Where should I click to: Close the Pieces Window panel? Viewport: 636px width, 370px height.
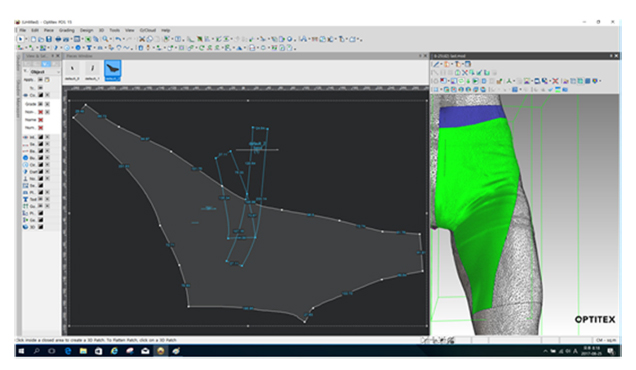tap(425, 56)
